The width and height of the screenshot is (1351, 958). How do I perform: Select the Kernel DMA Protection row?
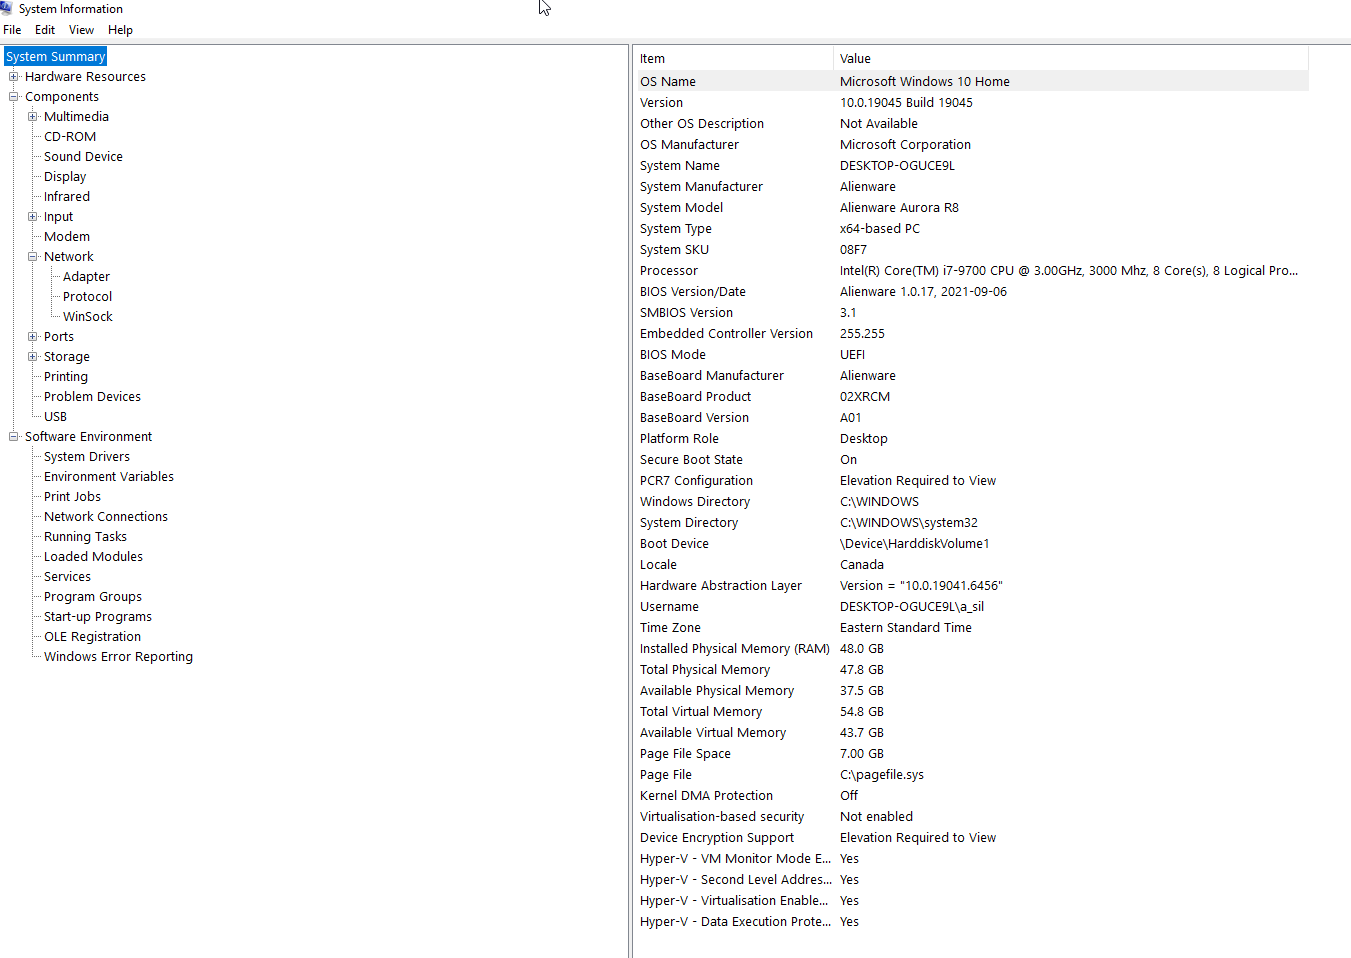[x=971, y=796]
